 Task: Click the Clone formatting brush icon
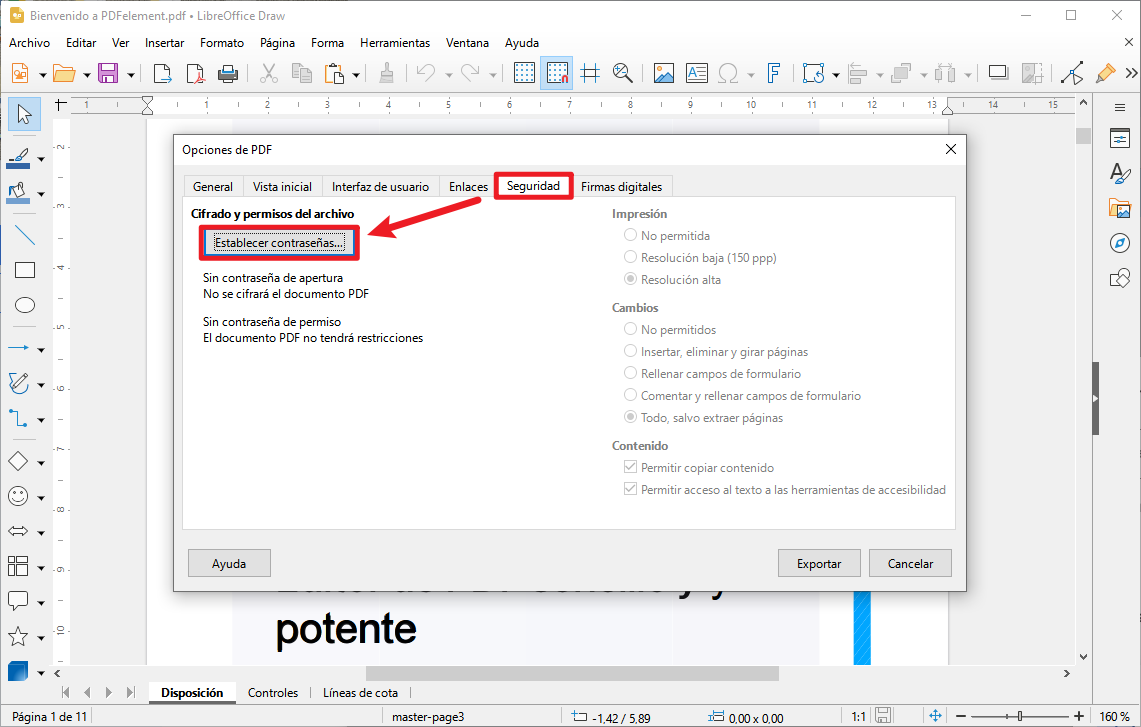[x=386, y=73]
